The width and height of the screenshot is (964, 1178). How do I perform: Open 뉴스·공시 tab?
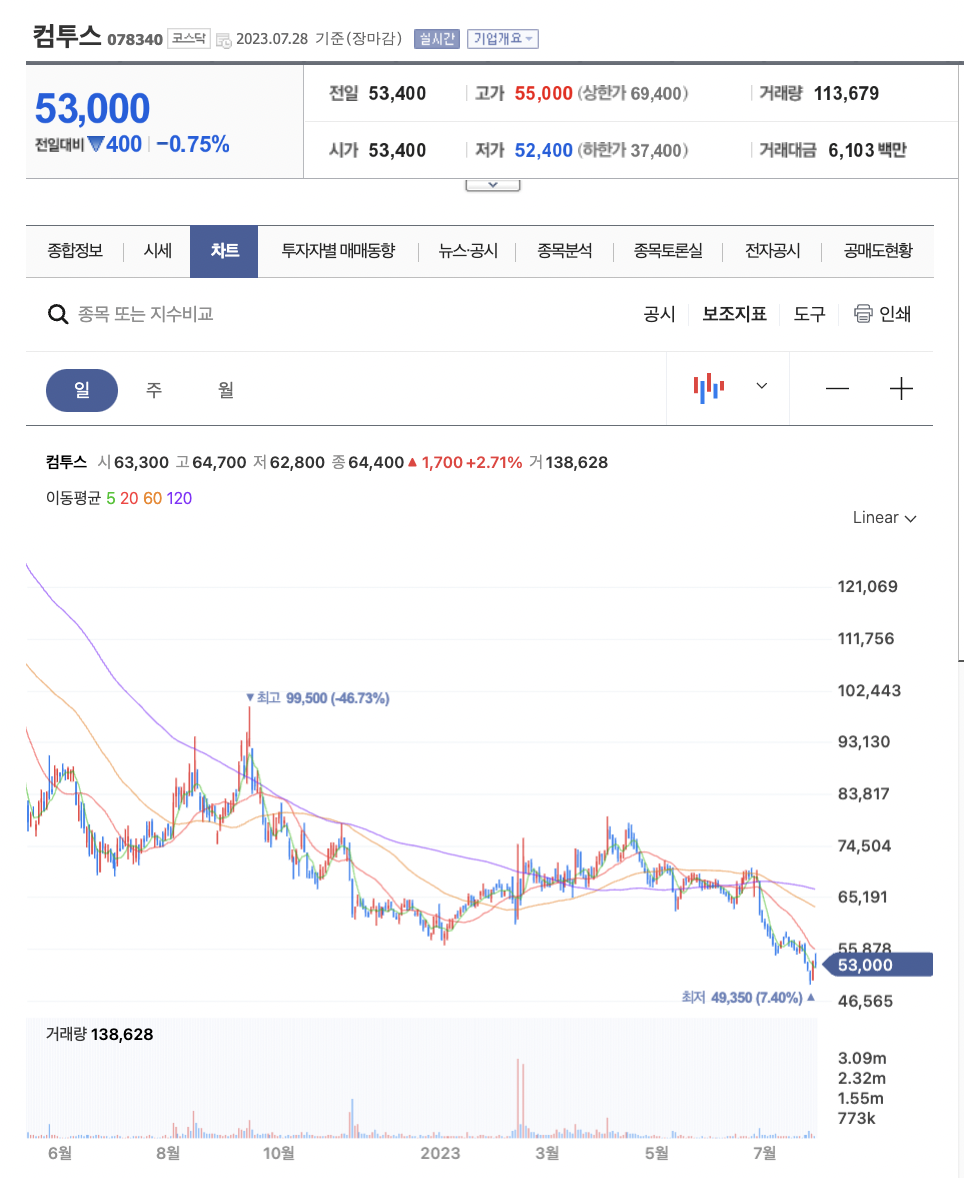(x=468, y=251)
